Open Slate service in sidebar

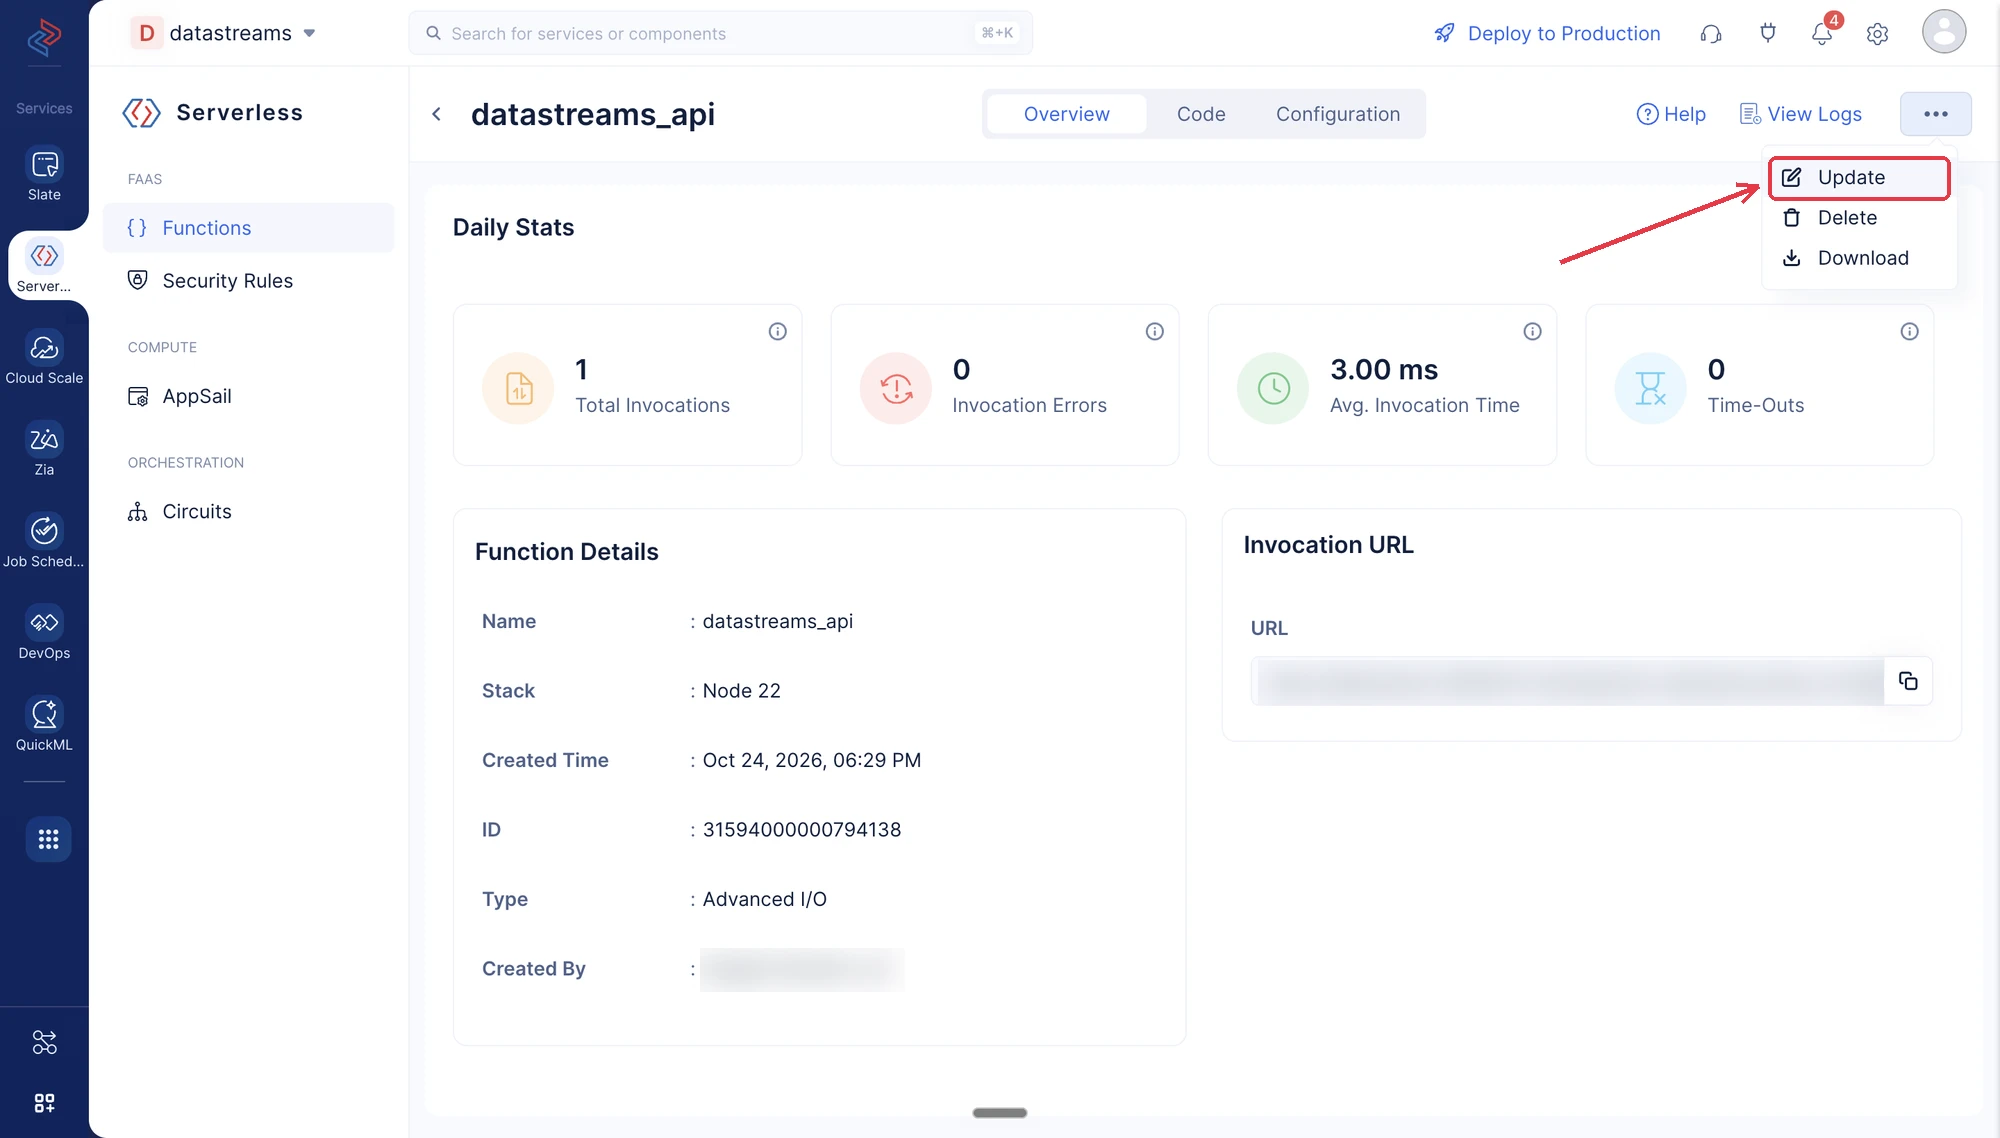[44, 175]
